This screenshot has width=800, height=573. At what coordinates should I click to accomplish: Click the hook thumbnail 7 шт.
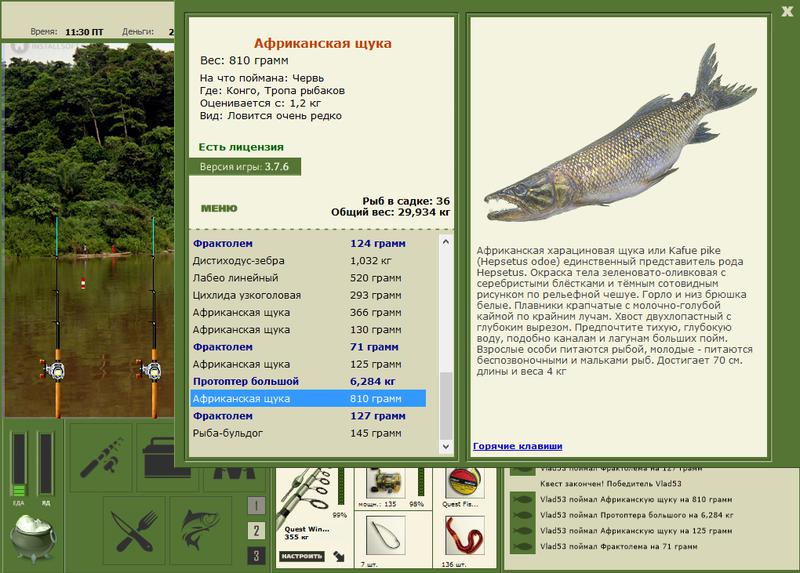[385, 535]
